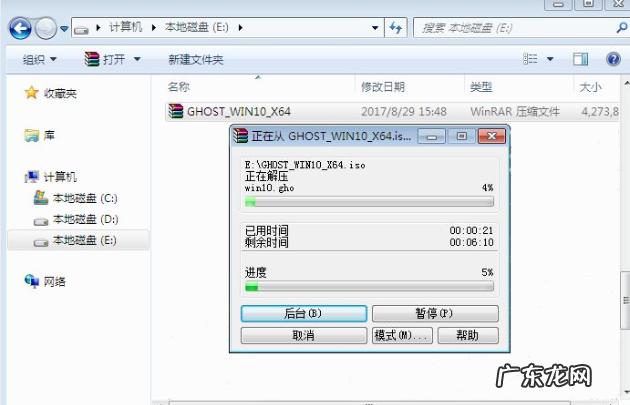Image resolution: width=630 pixels, height=405 pixels.
Task: Click the change view icon
Action: (x=530, y=59)
